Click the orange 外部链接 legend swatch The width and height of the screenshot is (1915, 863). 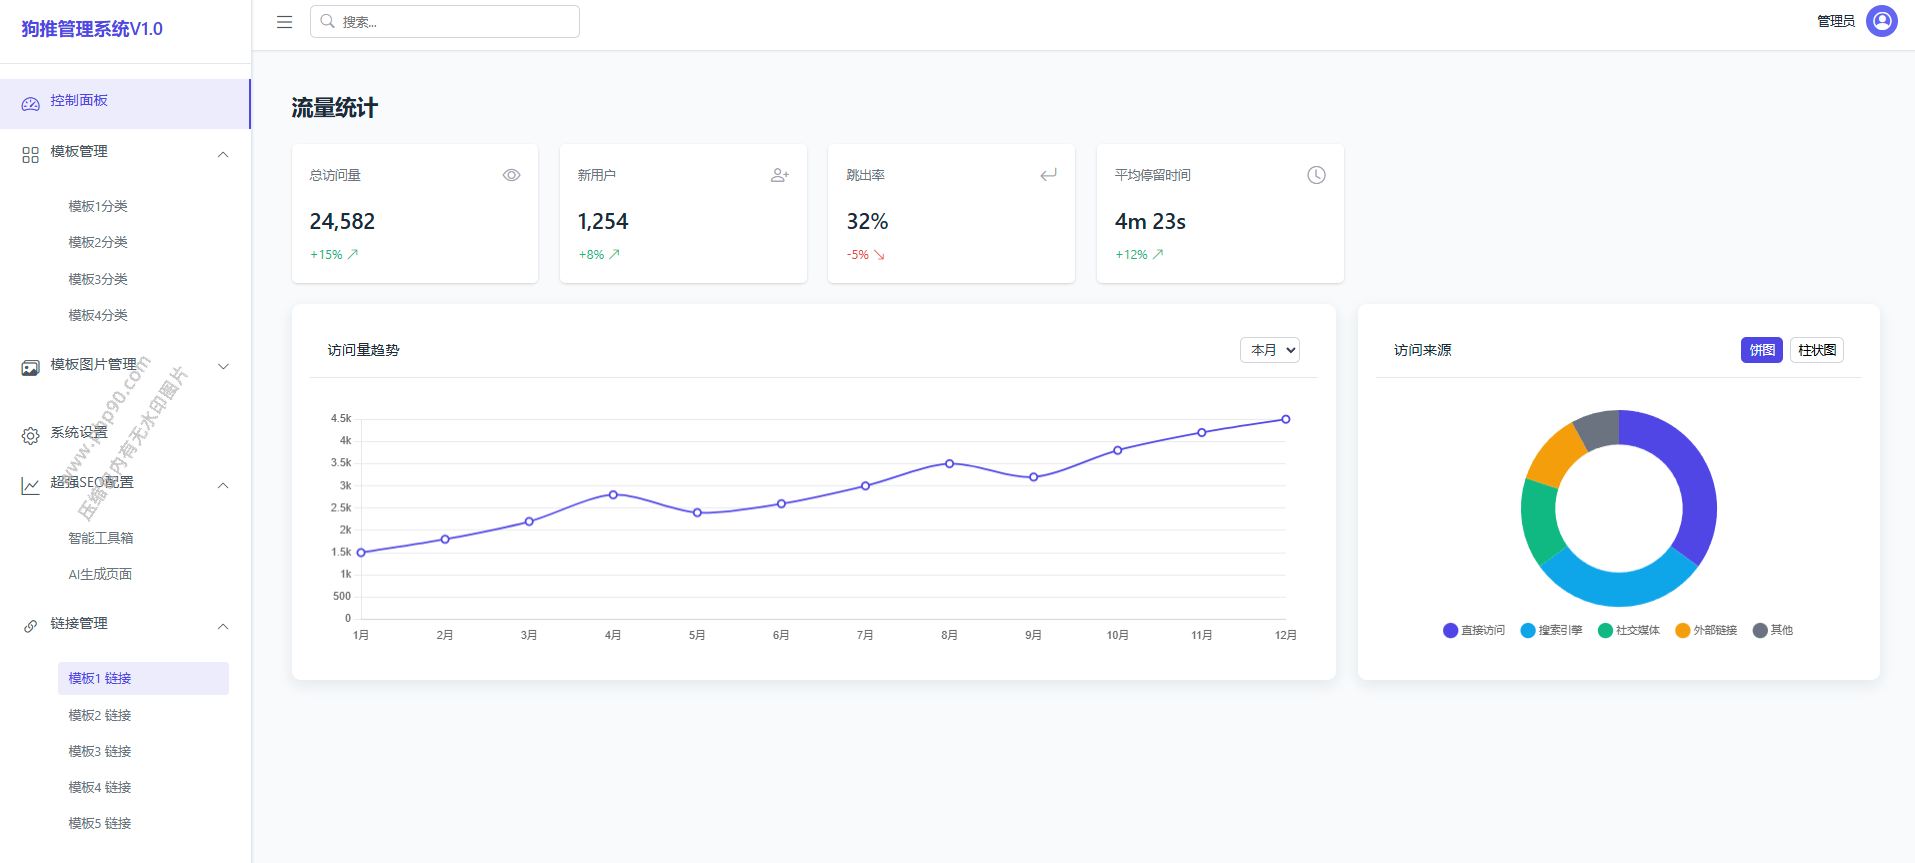tap(1682, 630)
